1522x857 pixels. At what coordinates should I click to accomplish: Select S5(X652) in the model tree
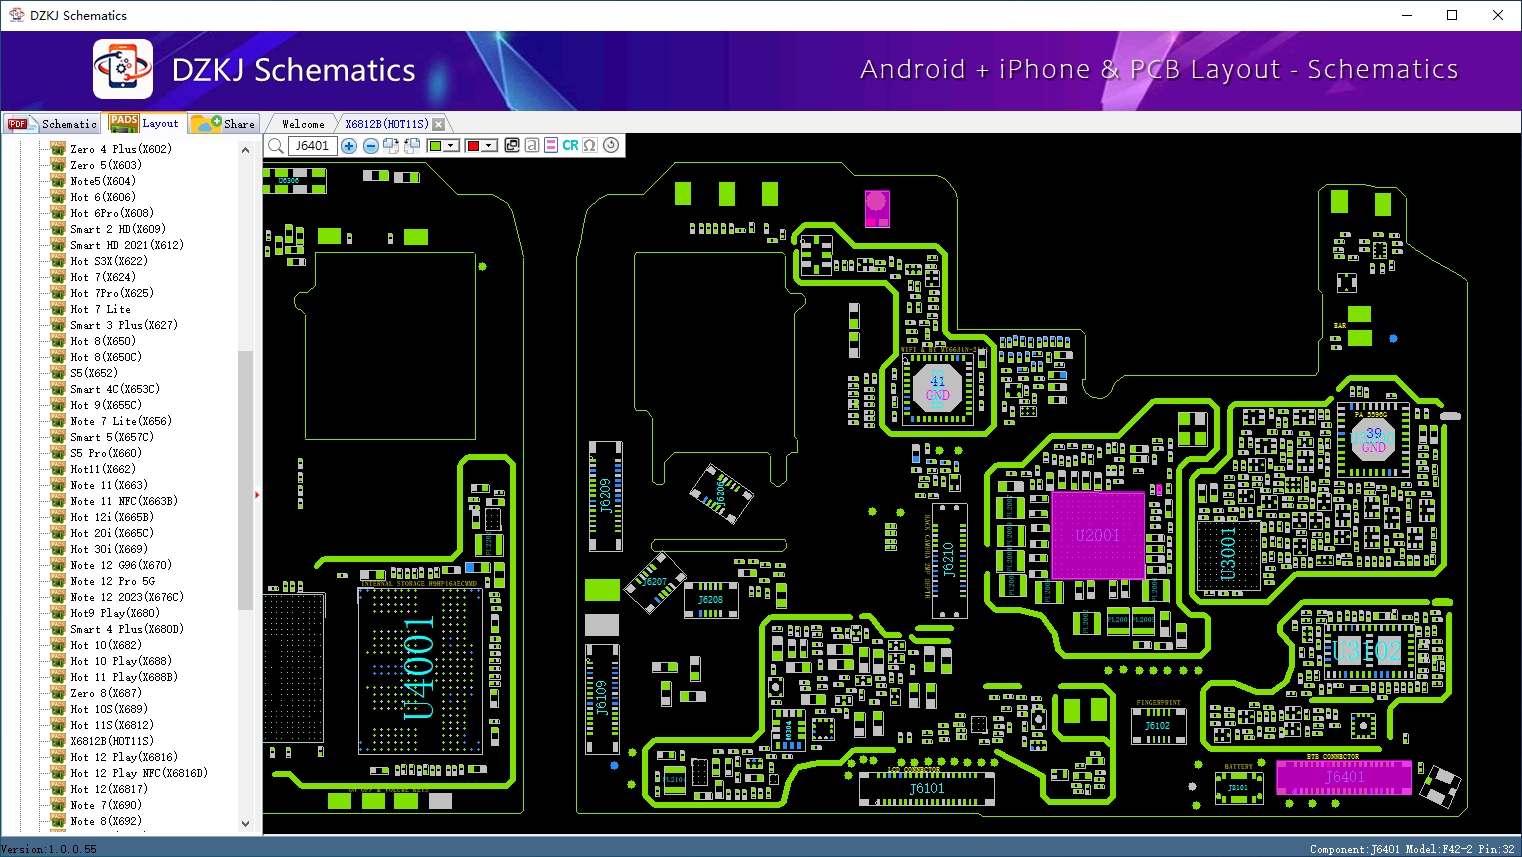click(x=94, y=373)
